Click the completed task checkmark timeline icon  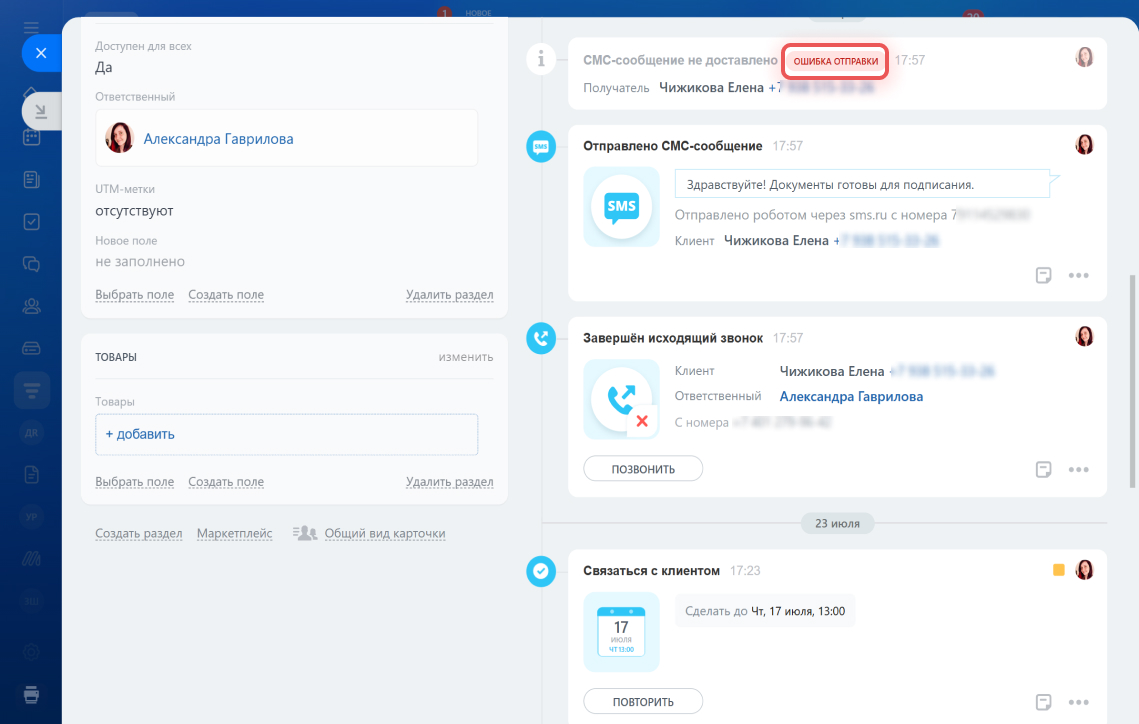(541, 571)
